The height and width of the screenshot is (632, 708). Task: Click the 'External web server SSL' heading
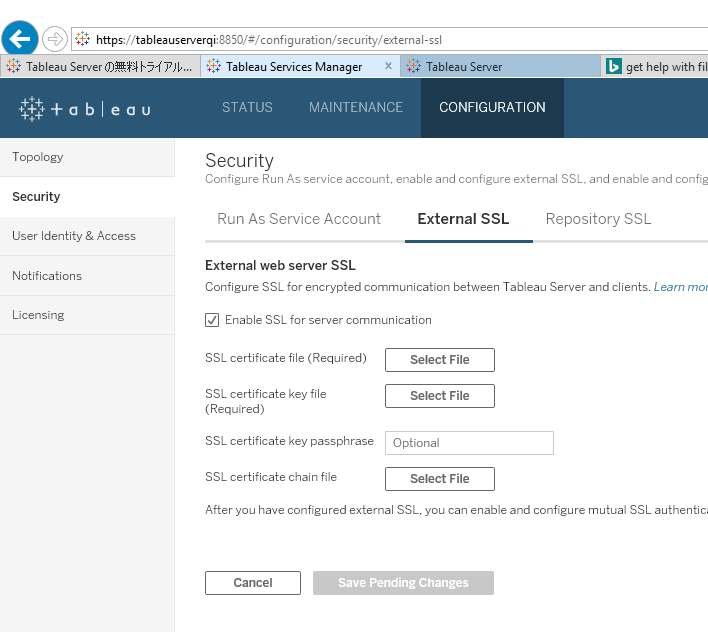pos(280,265)
